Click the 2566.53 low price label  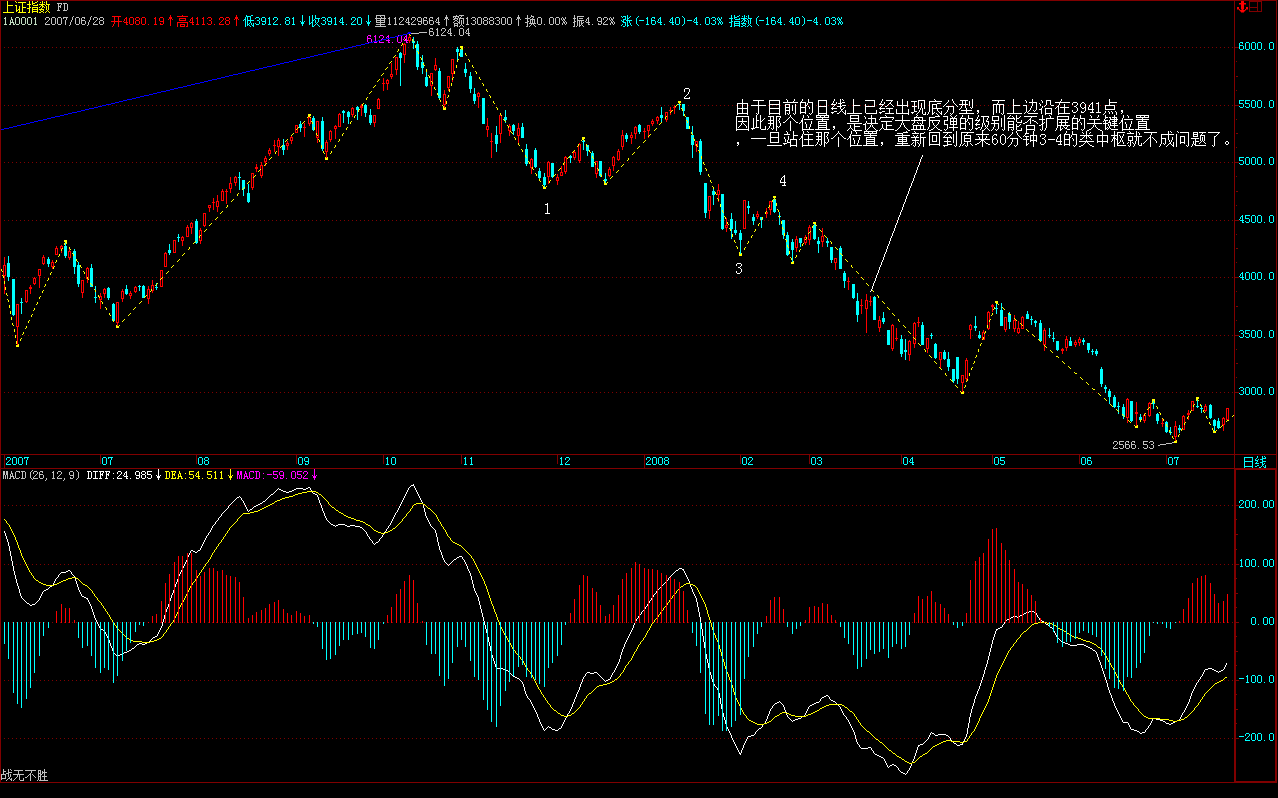[x=1133, y=445]
